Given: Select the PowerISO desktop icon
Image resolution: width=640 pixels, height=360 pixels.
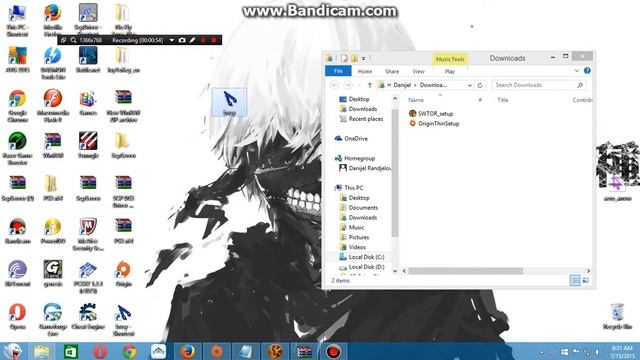Looking at the screenshot, I should (x=53, y=231).
